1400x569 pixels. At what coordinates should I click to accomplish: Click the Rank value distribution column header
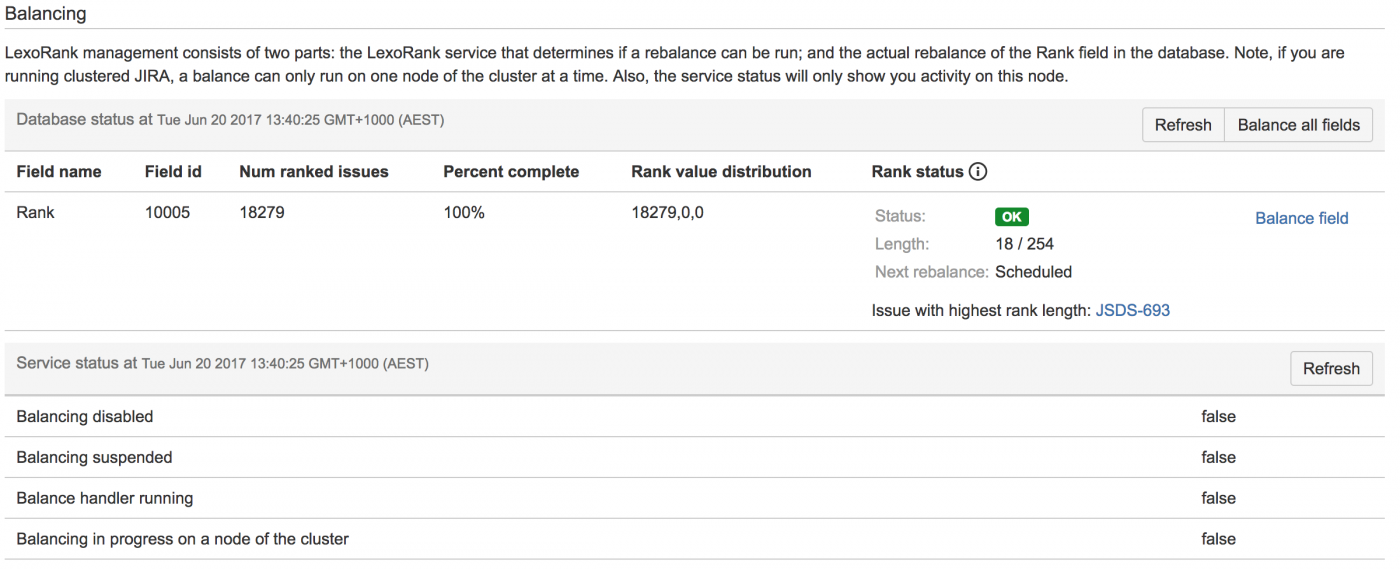point(721,172)
